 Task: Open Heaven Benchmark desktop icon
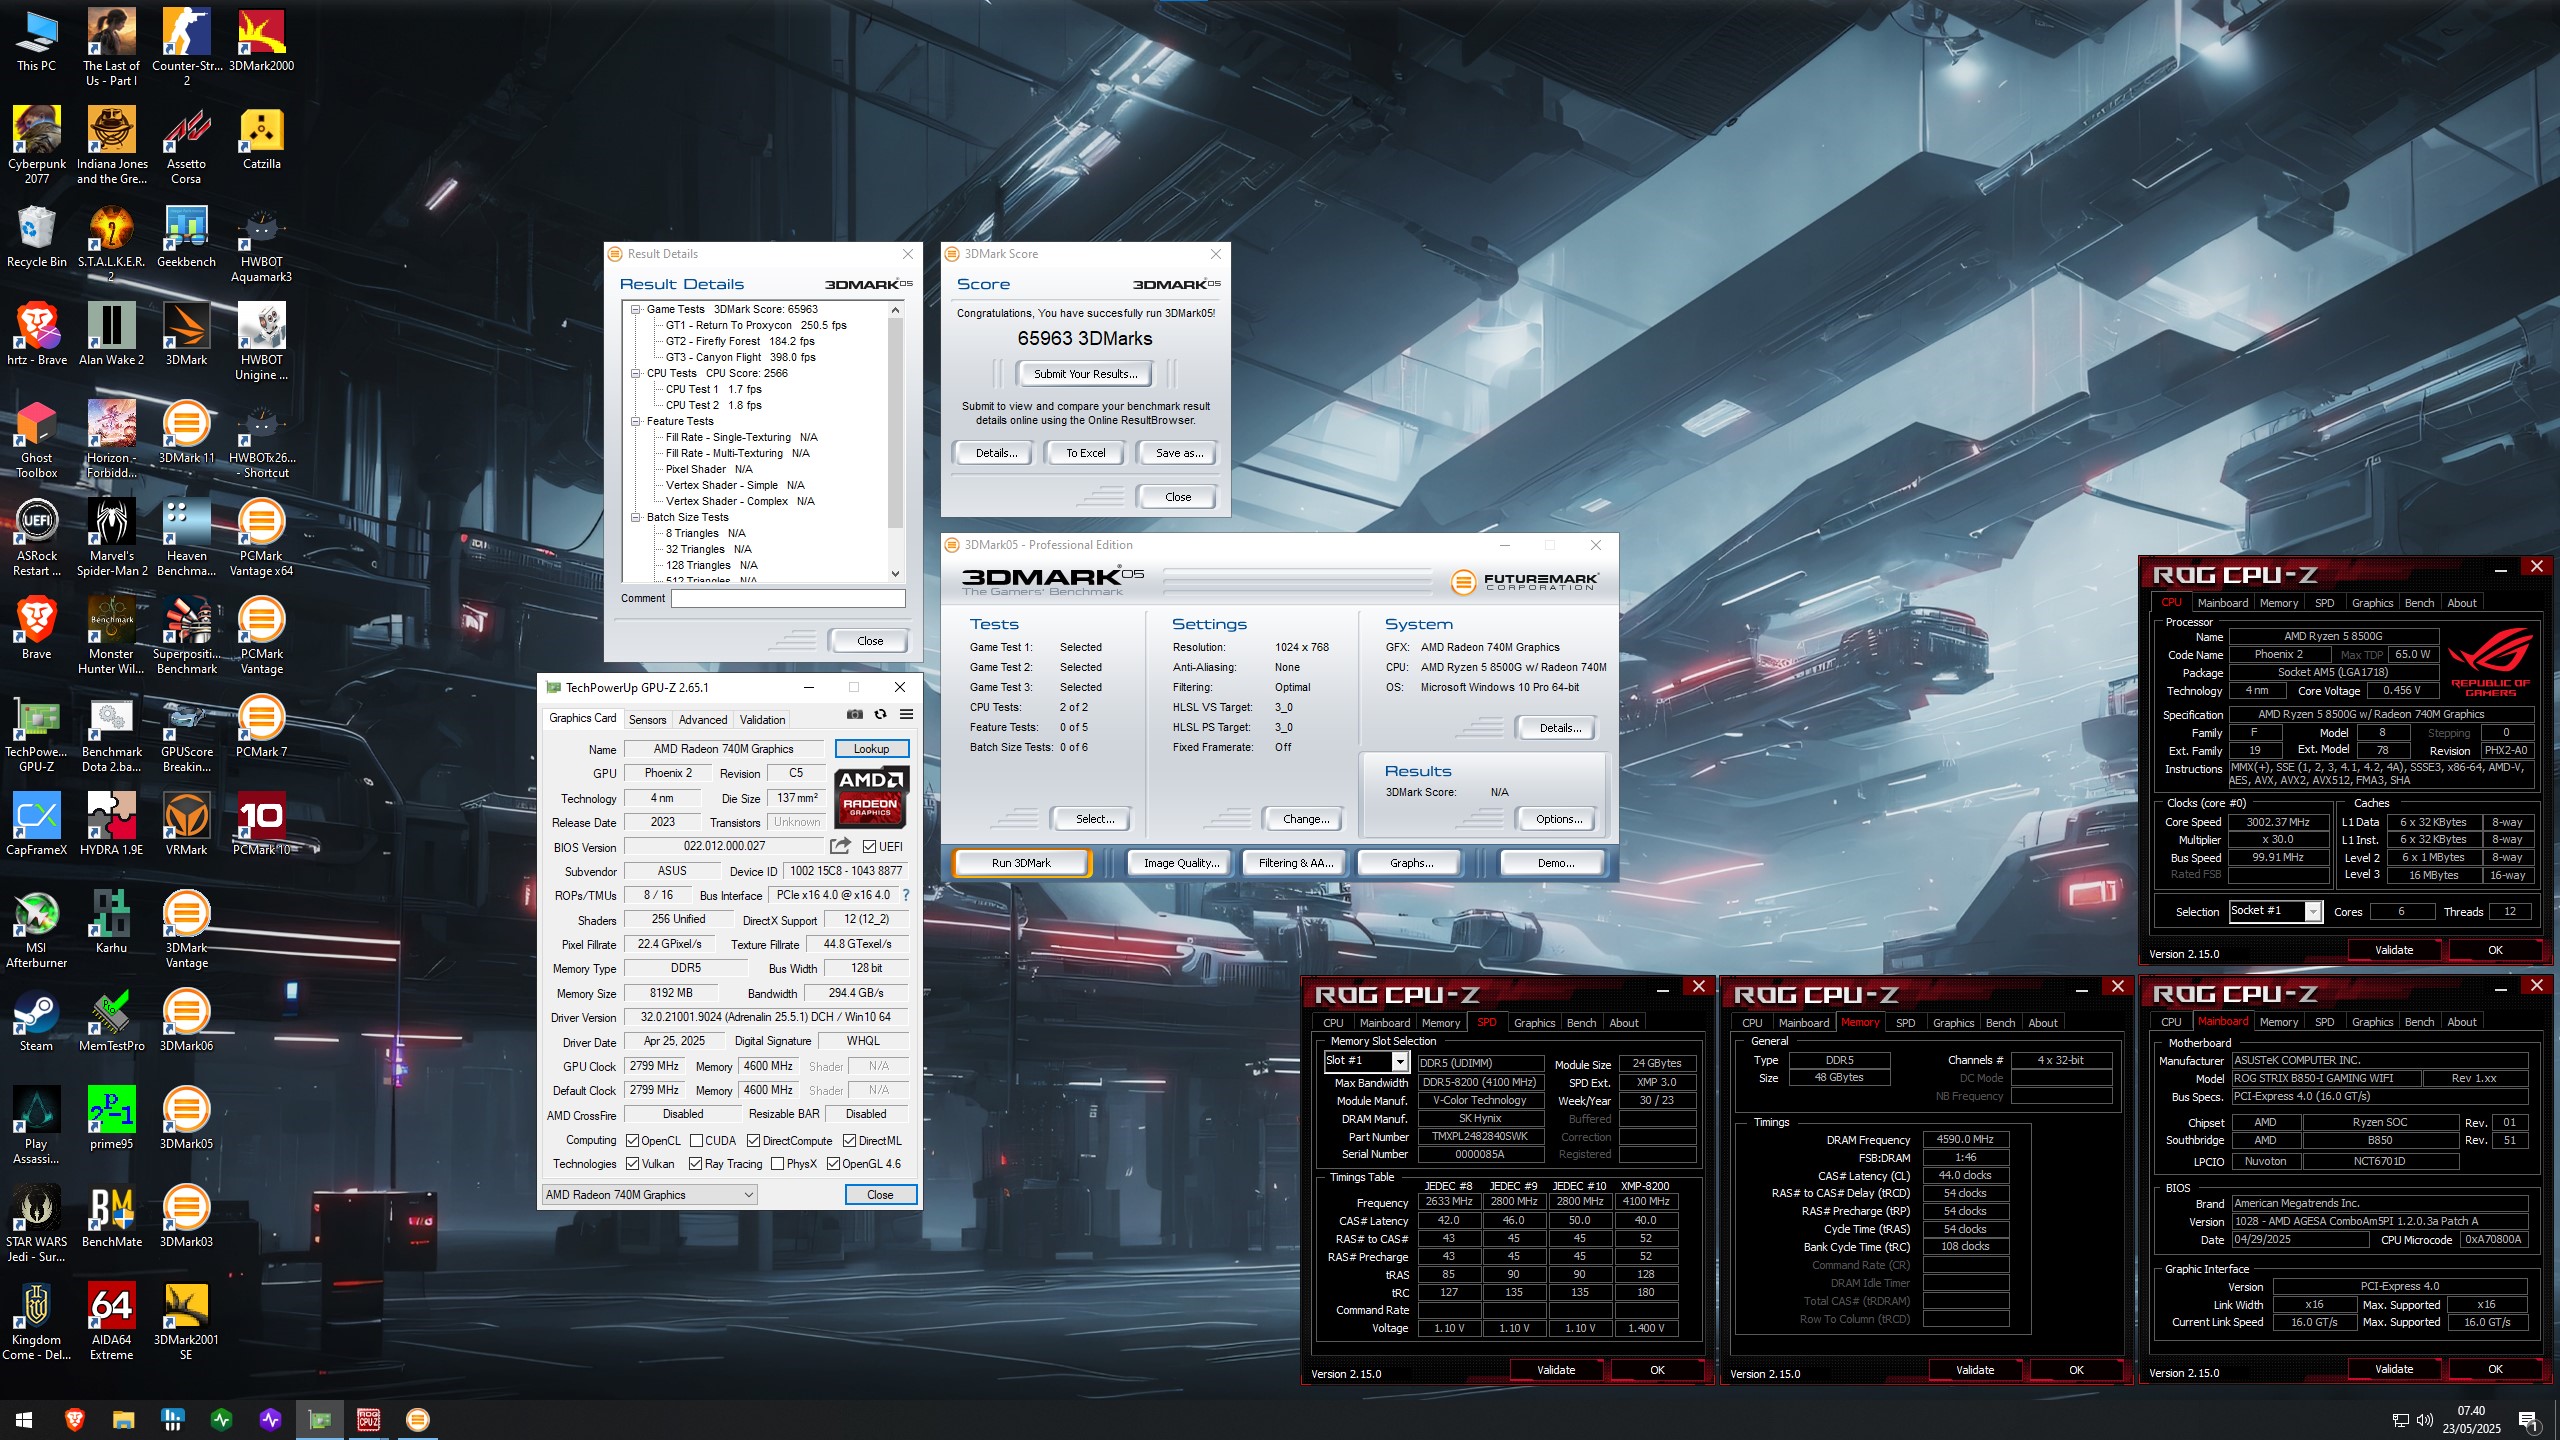pyautogui.click(x=186, y=537)
